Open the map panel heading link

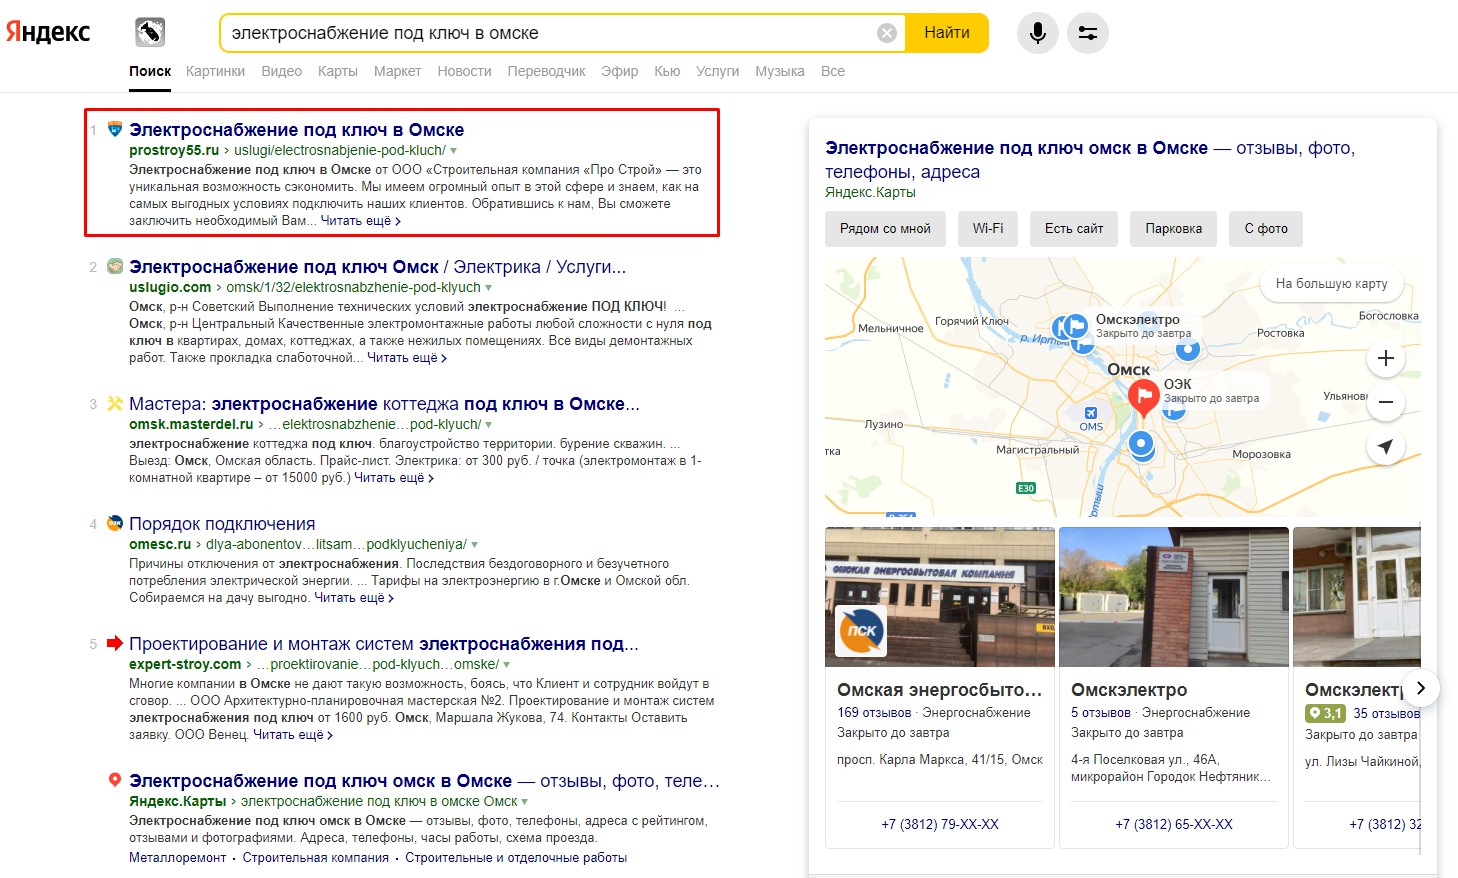tap(1090, 160)
